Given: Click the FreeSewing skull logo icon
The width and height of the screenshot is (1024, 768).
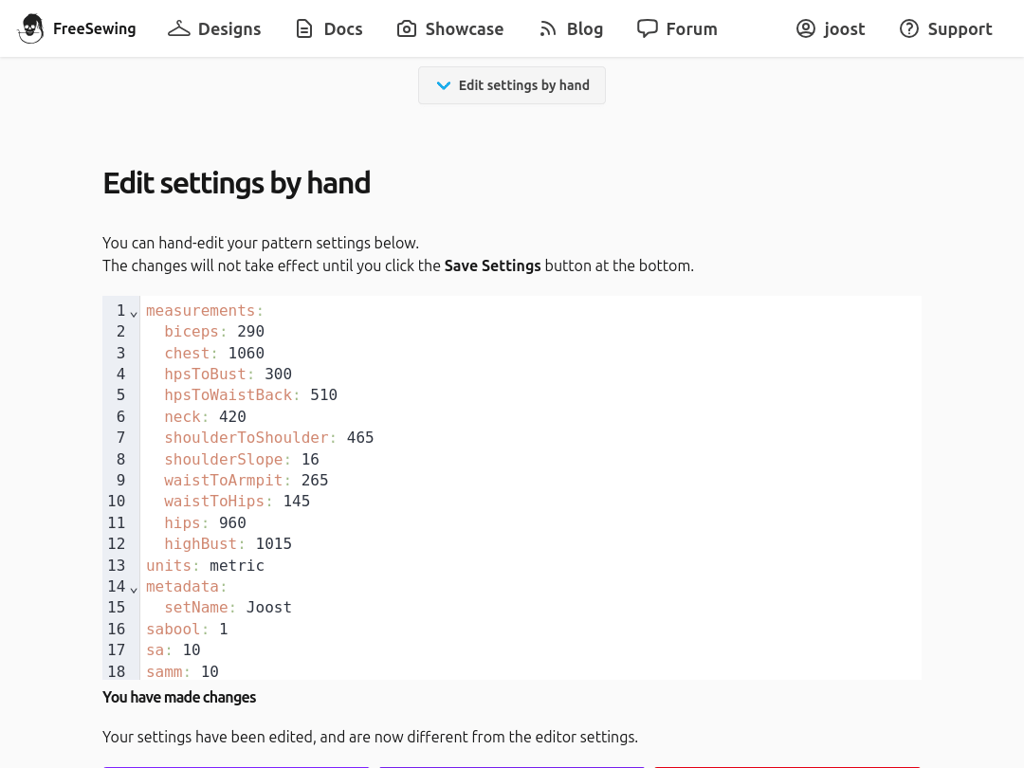Looking at the screenshot, I should 31,29.
